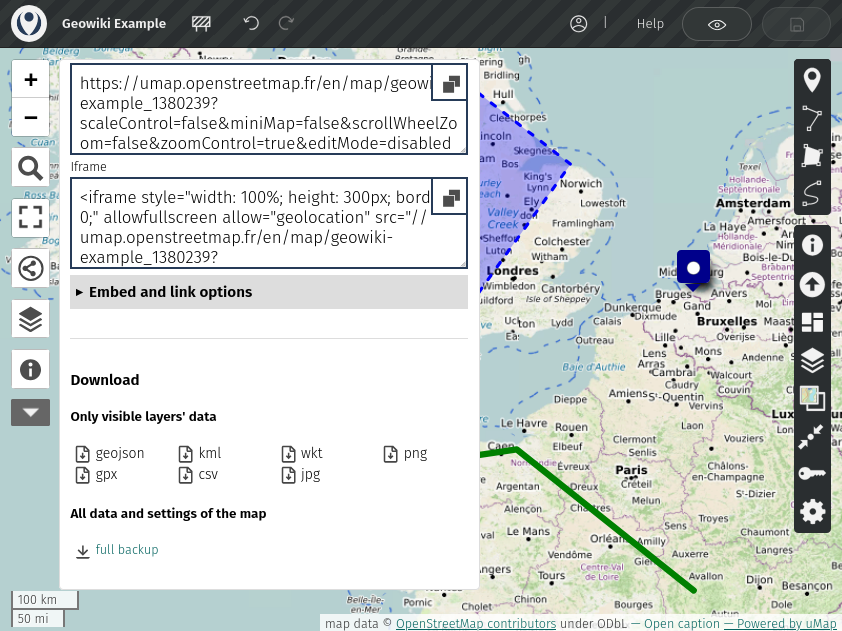
Task: Toggle editing status pencil icon
Action: point(201,24)
